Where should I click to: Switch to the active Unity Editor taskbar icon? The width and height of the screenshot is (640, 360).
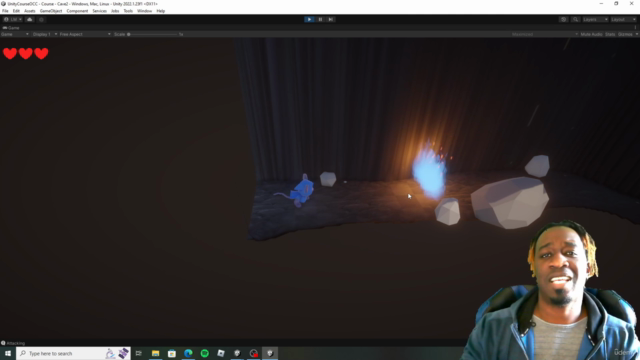[x=270, y=353]
